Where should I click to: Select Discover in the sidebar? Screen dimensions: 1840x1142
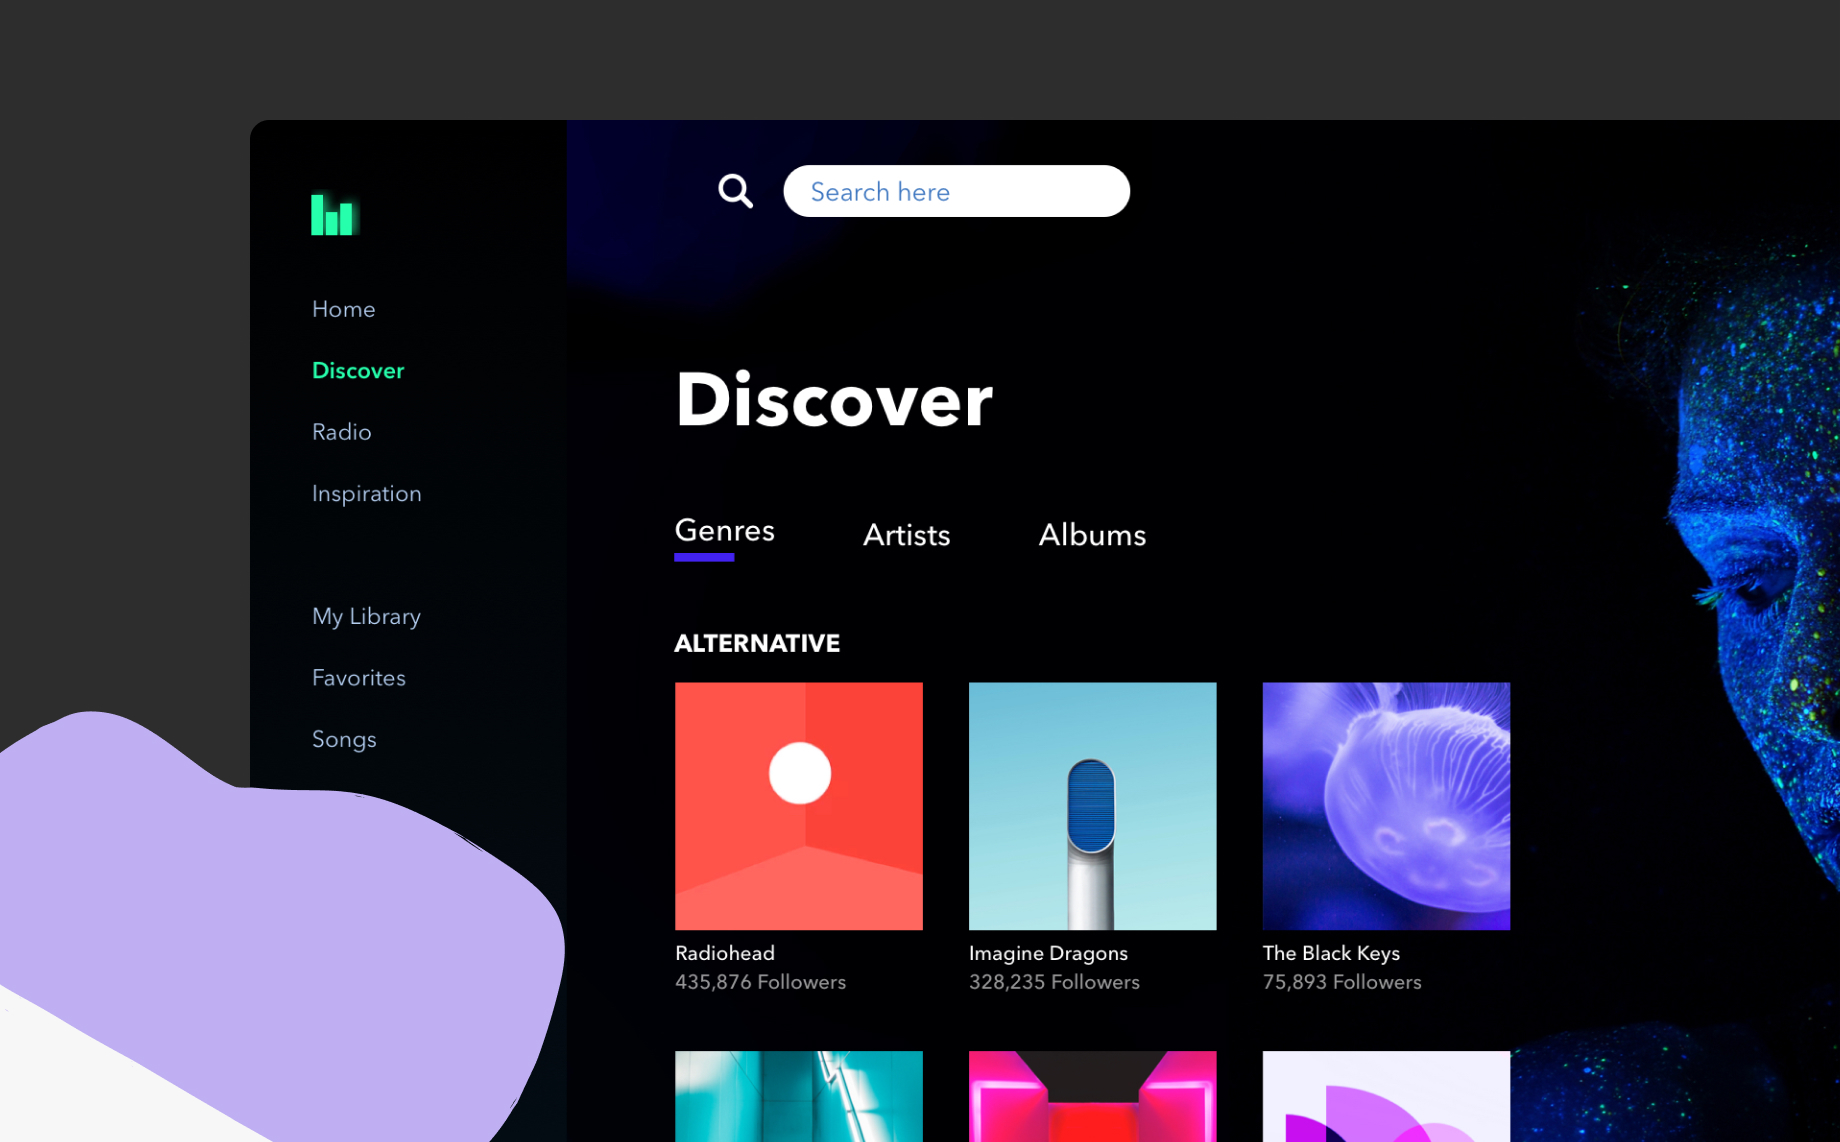358,371
